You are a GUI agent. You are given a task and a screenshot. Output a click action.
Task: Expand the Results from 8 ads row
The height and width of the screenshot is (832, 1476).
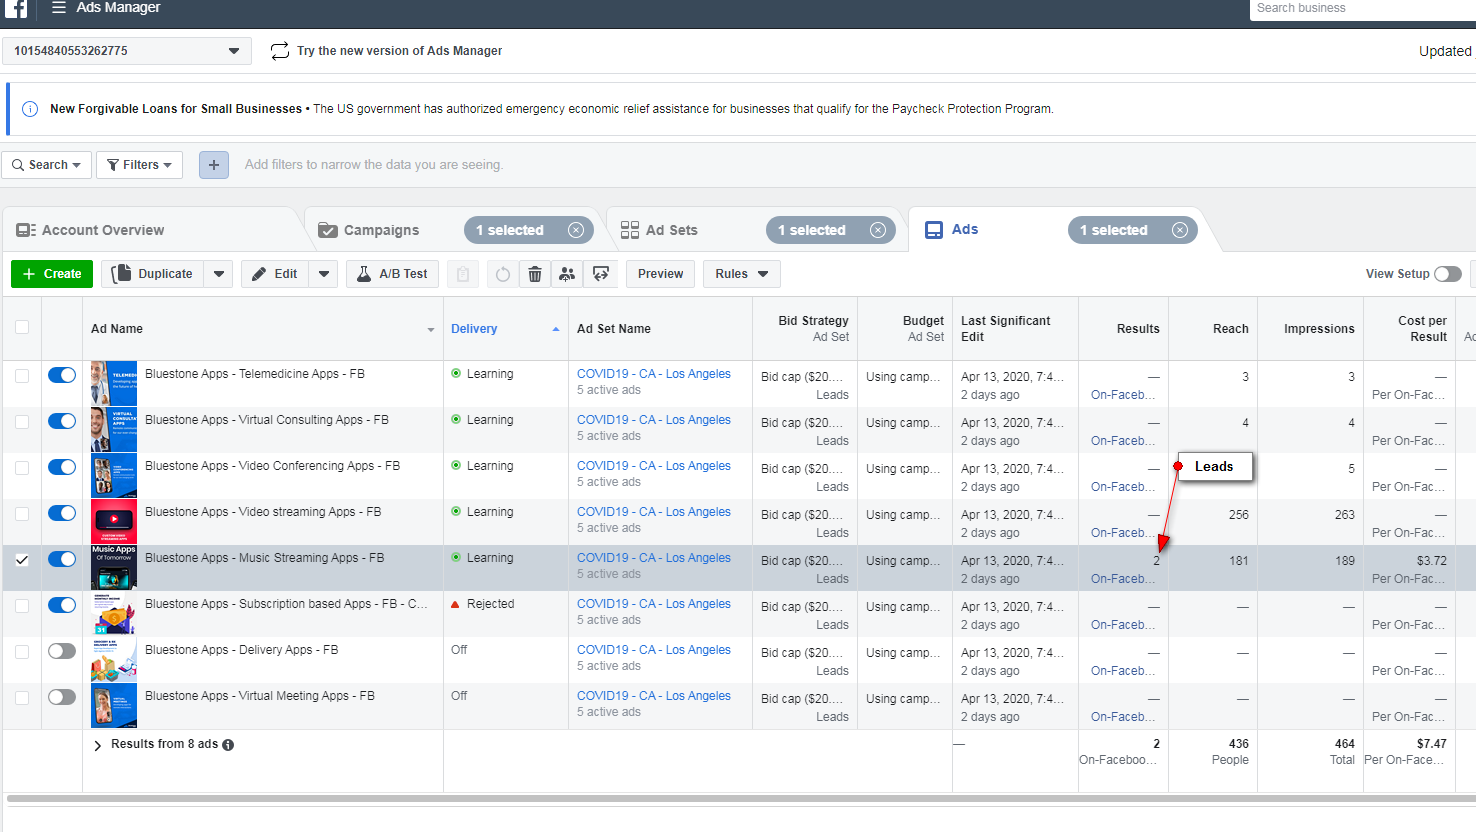(x=98, y=745)
